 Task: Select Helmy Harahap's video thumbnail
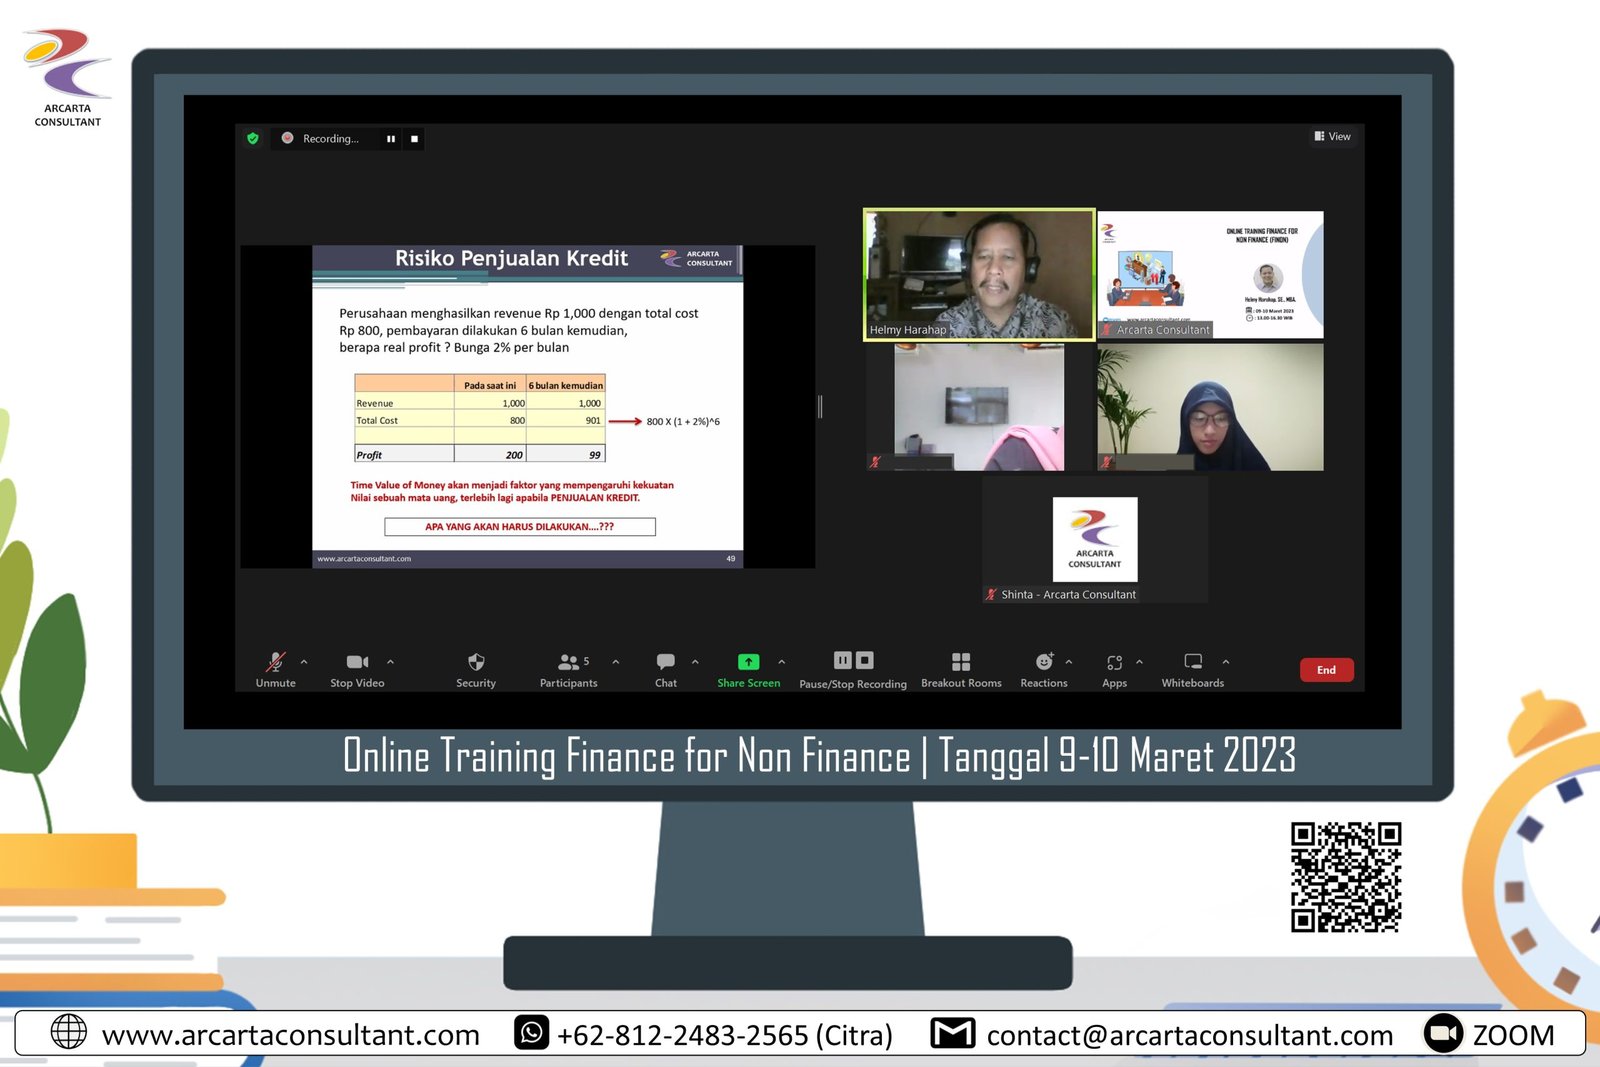tap(979, 274)
